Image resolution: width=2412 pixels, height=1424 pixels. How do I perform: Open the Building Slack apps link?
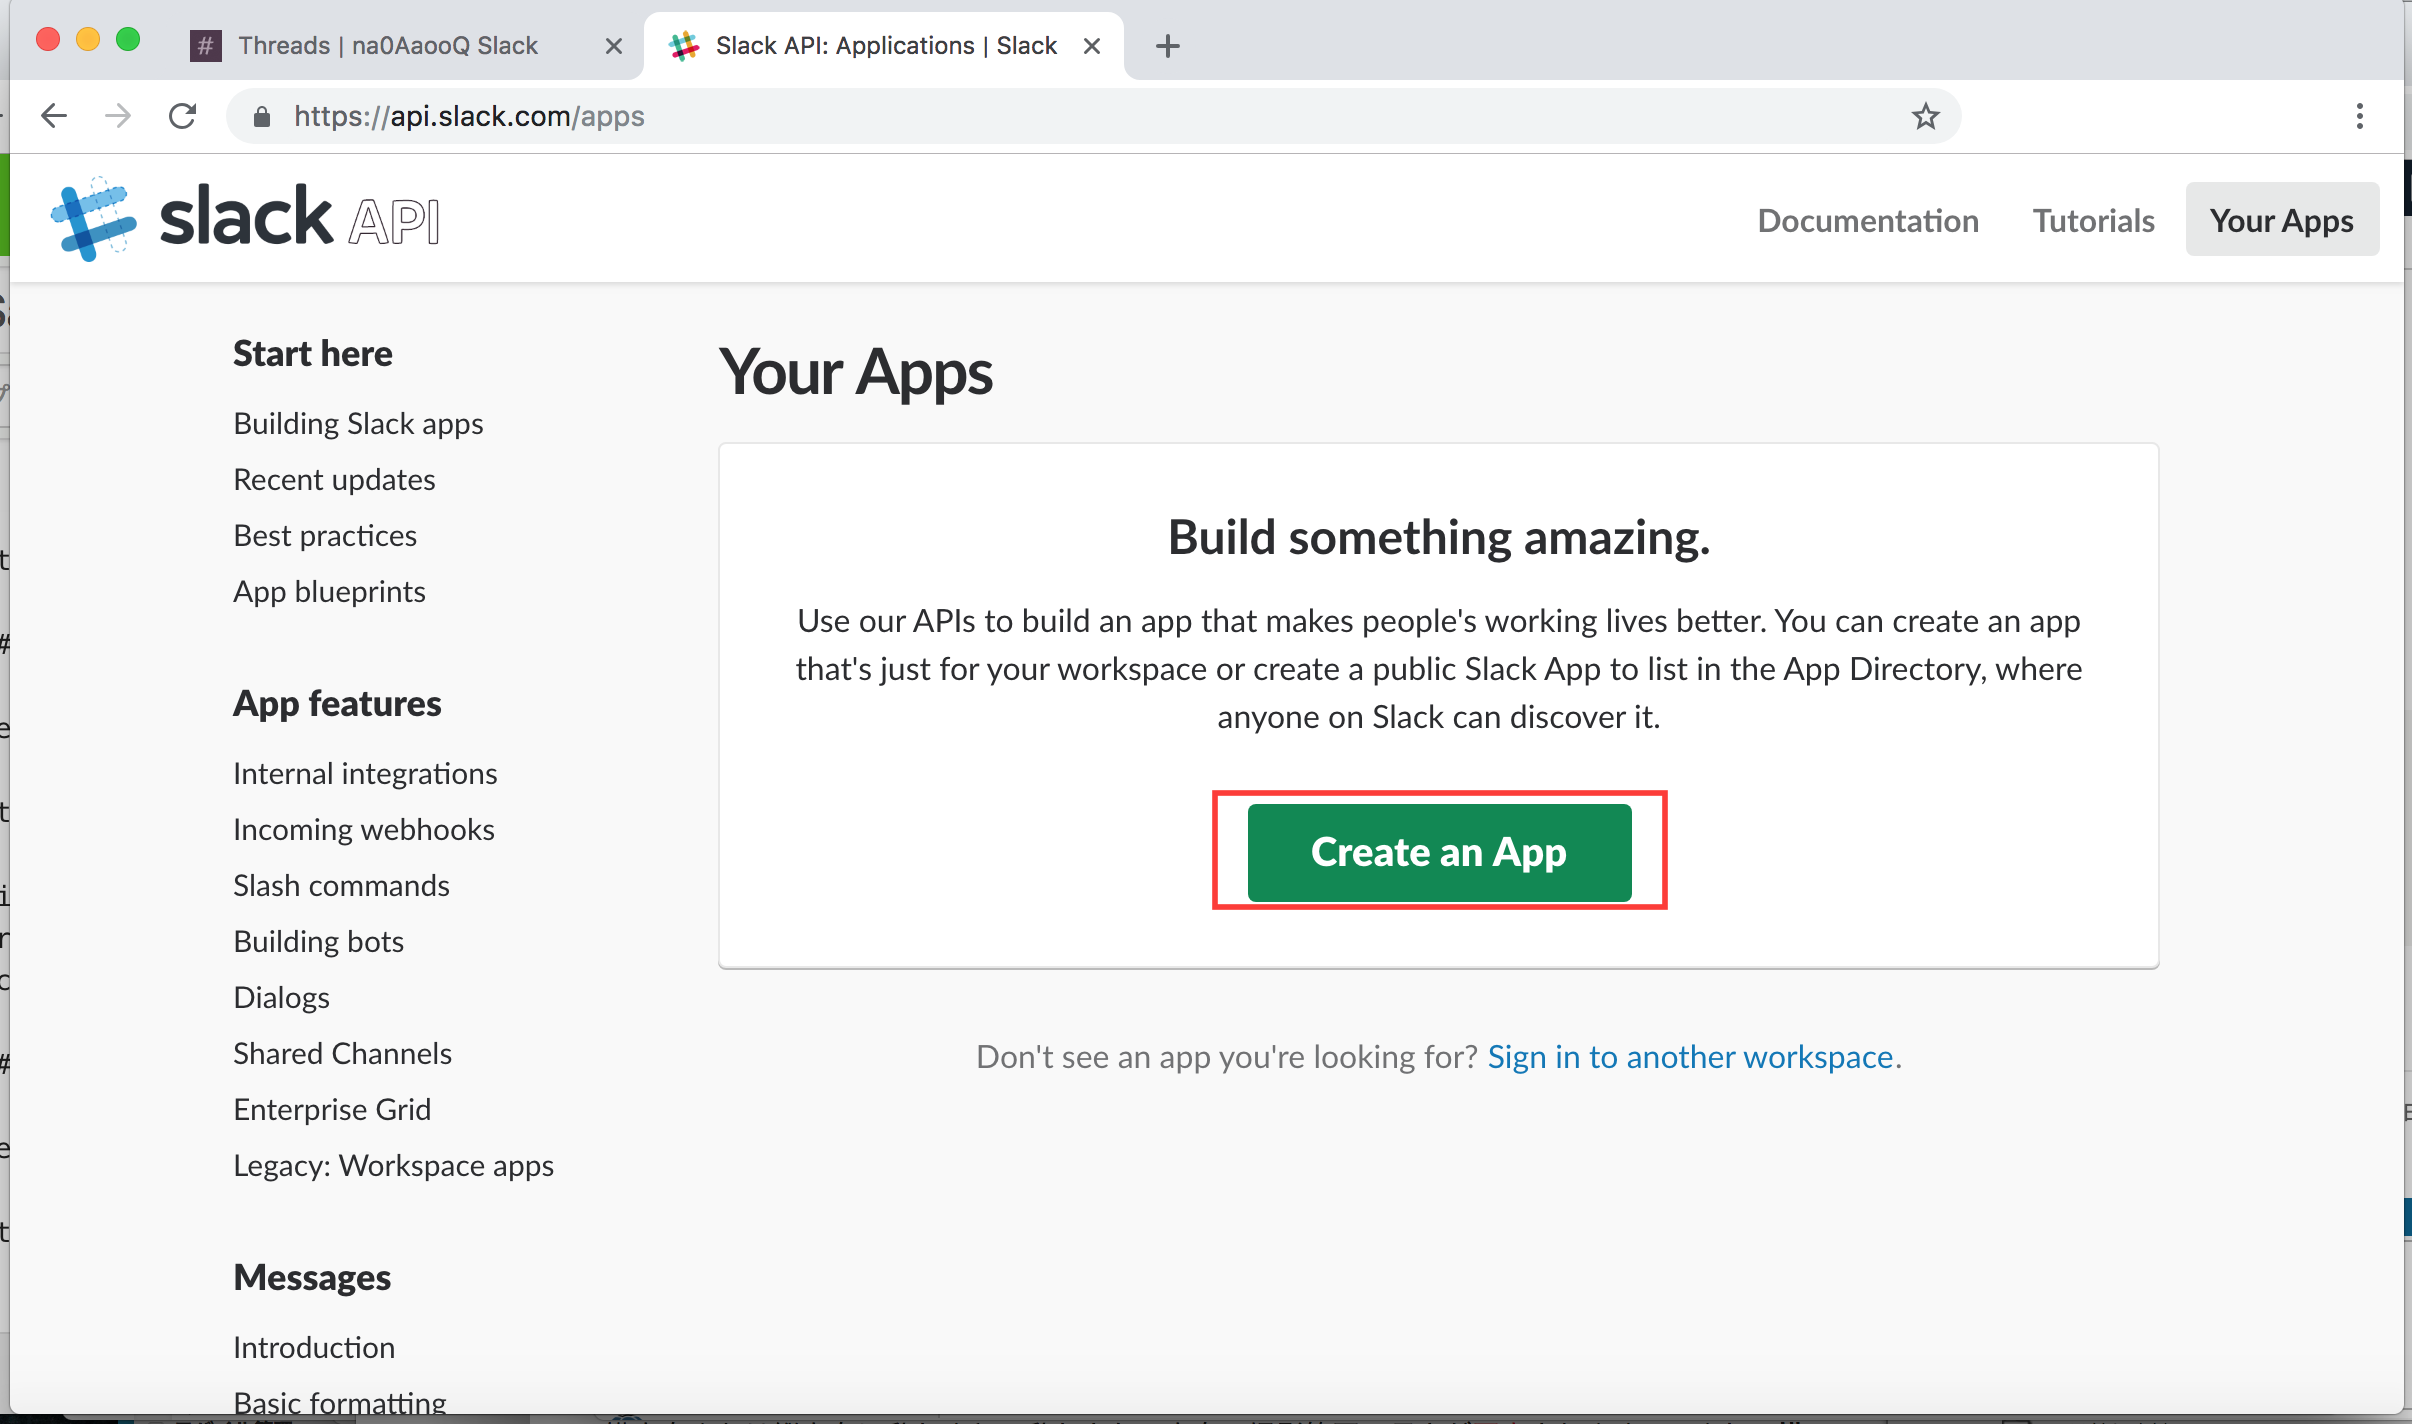(x=358, y=424)
